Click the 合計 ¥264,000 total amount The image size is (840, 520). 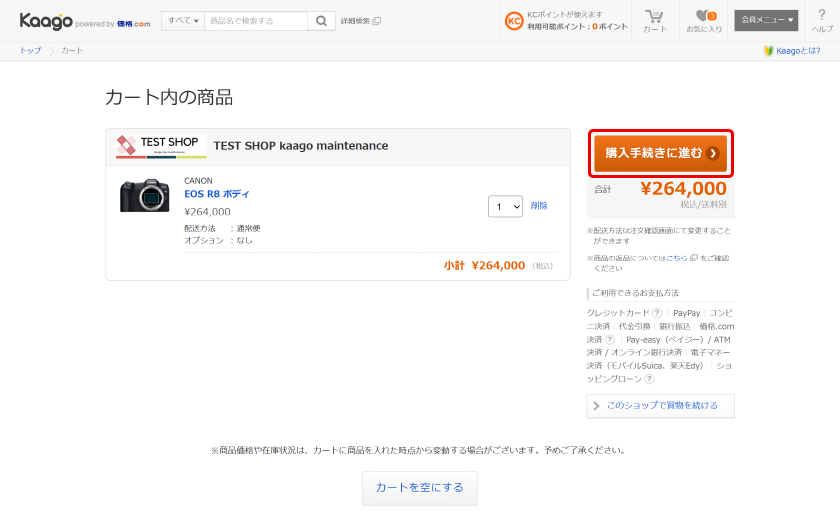(661, 189)
